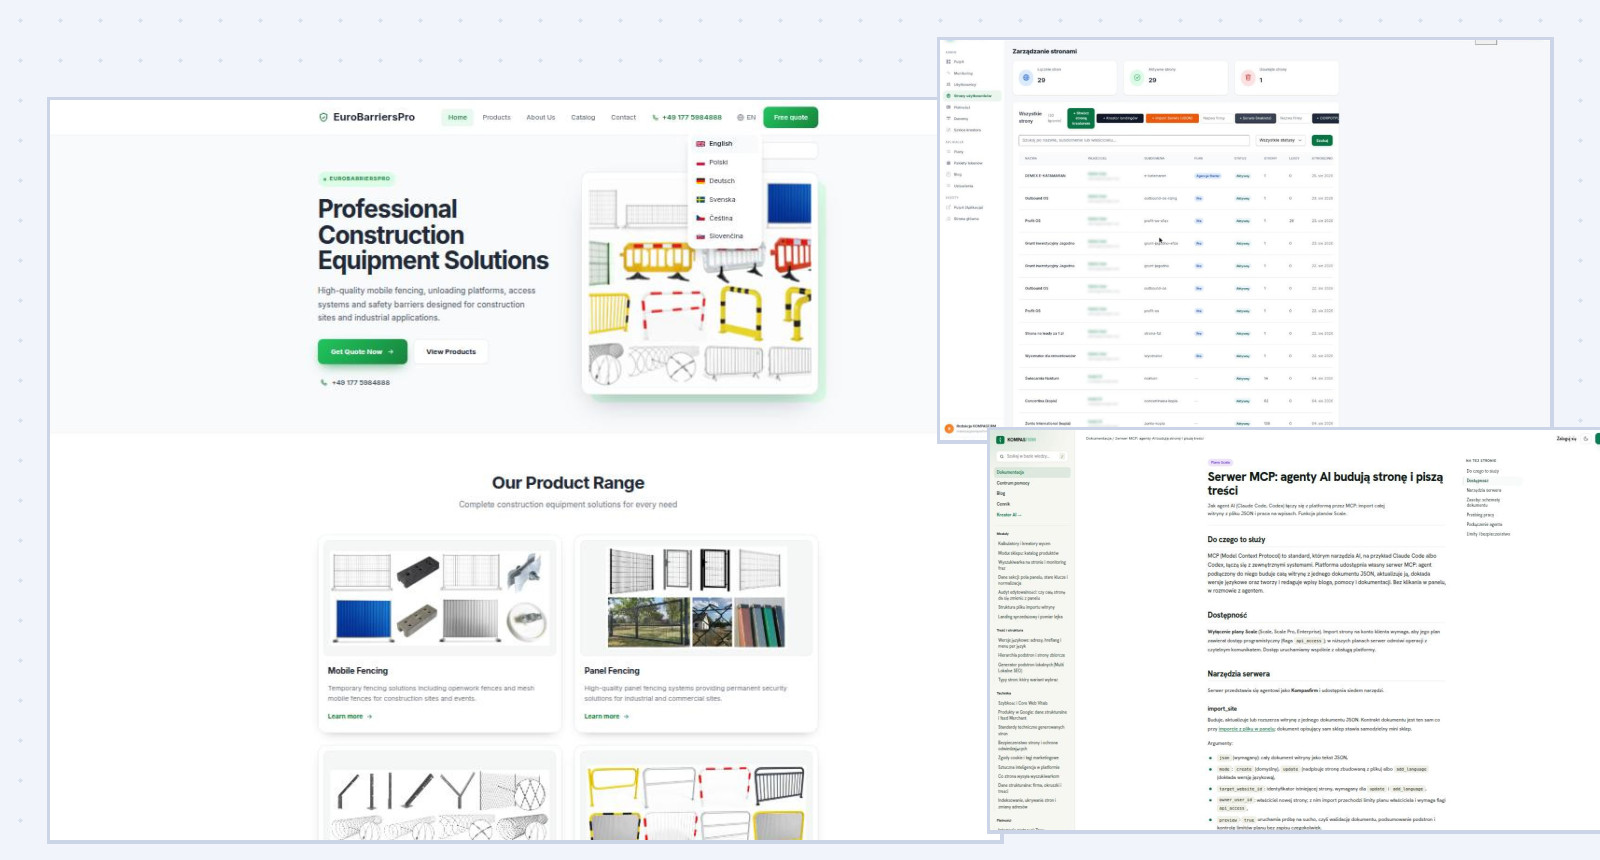
Task: Jump to 'Do czego to służy' in page contents
Action: (1483, 471)
